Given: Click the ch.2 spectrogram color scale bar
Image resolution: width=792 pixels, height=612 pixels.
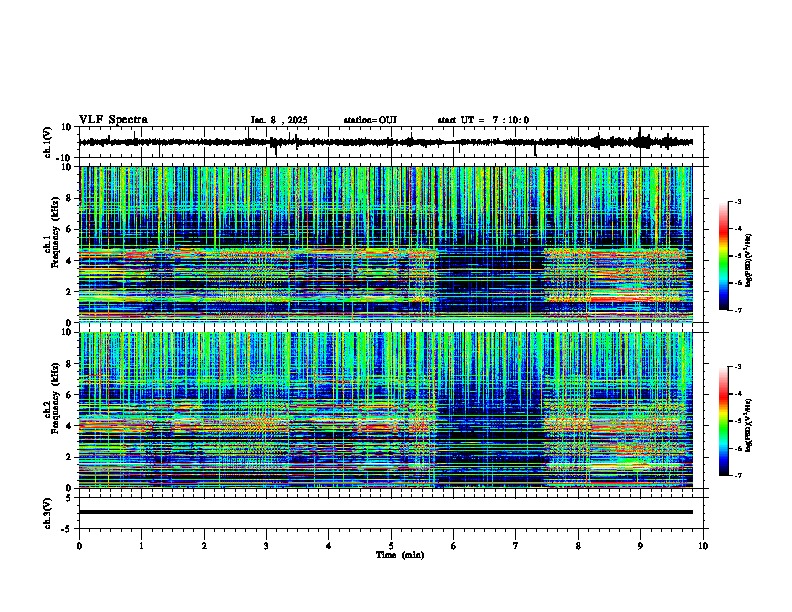Looking at the screenshot, I should (x=724, y=421).
